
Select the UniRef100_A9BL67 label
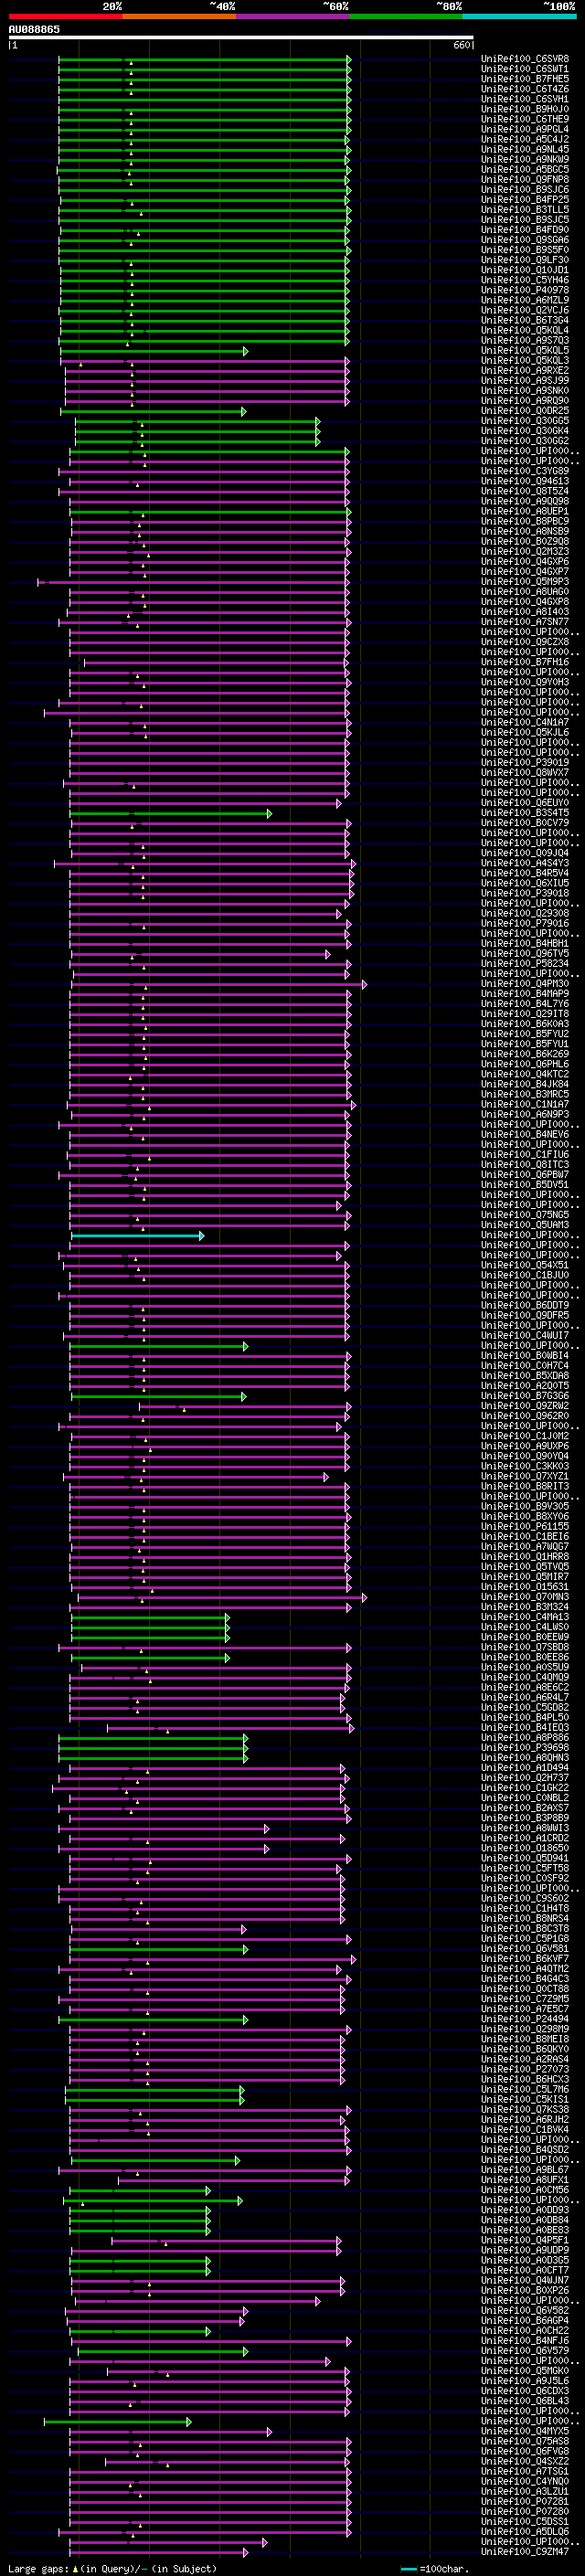tap(525, 2170)
